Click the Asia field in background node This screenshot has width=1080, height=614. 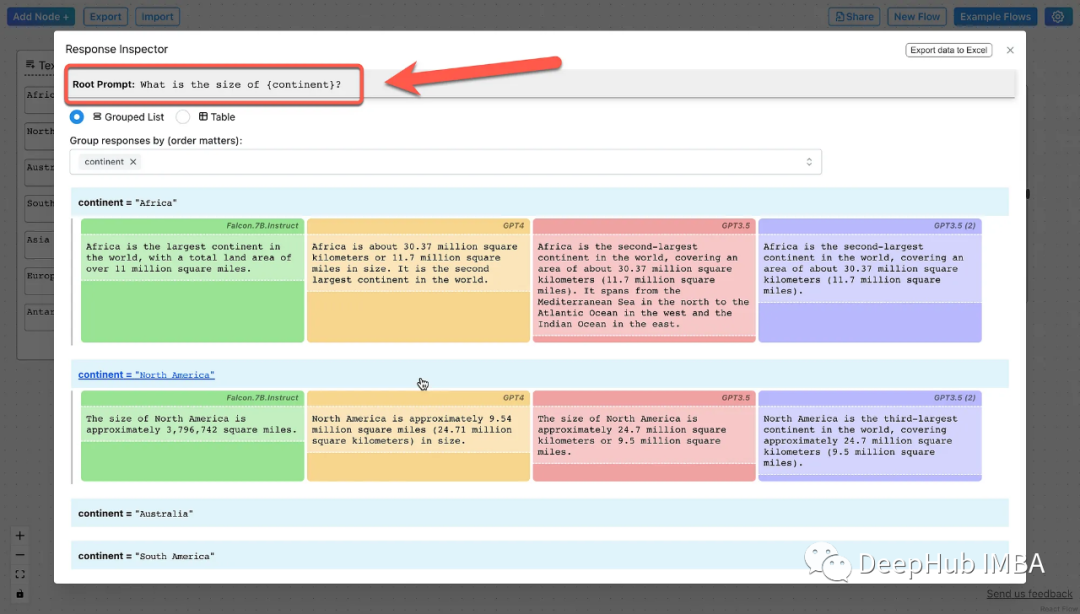[x=39, y=244]
